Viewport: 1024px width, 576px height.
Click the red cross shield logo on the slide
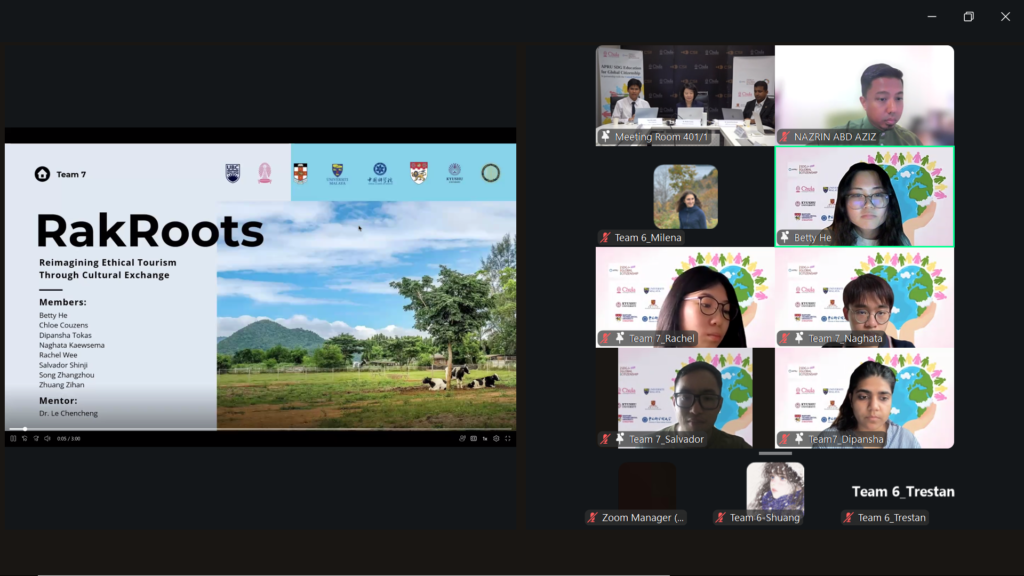(x=300, y=173)
